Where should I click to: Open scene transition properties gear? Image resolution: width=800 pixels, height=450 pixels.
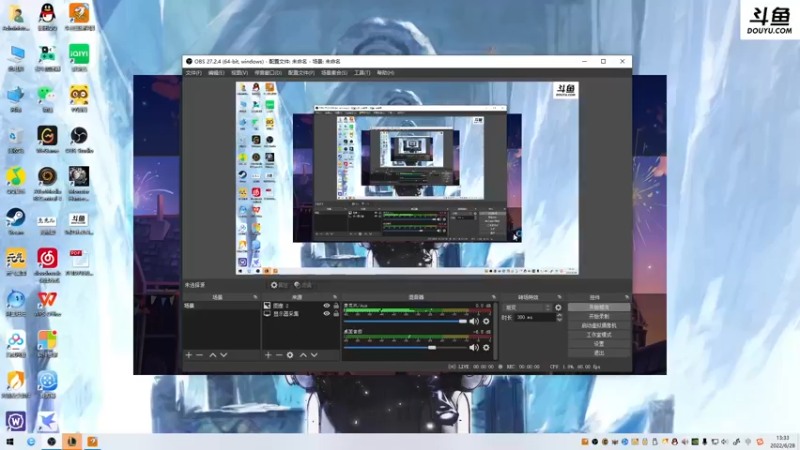click(x=558, y=308)
